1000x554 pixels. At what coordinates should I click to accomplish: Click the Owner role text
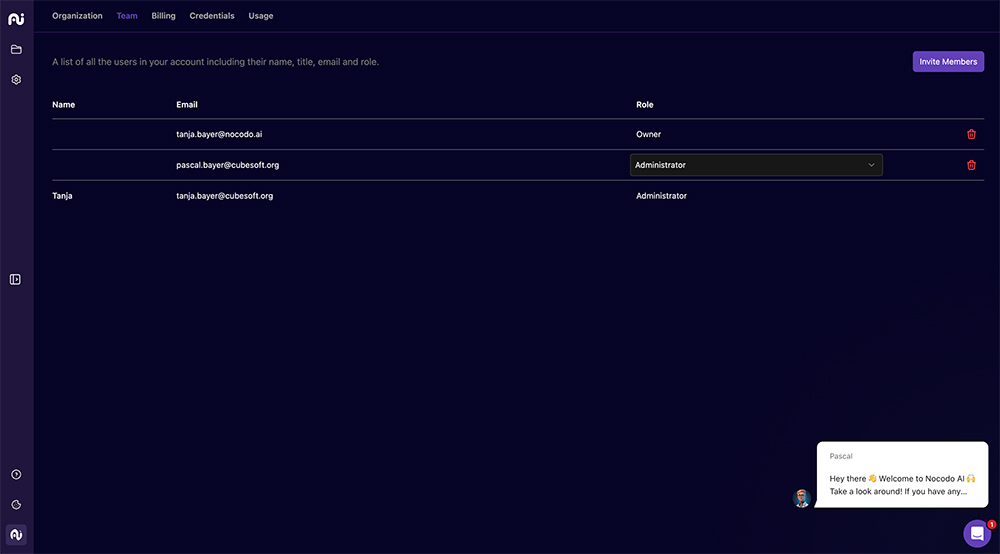pos(648,135)
